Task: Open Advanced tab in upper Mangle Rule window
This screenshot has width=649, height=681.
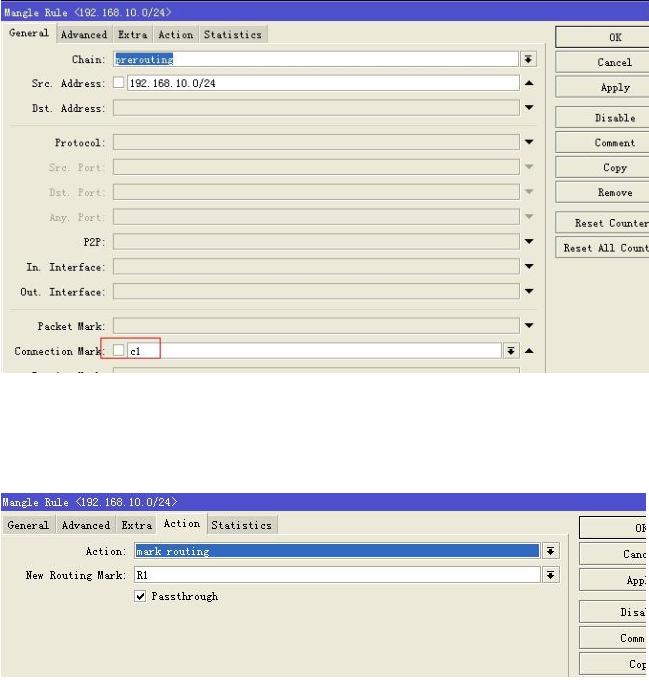Action: tap(84, 35)
